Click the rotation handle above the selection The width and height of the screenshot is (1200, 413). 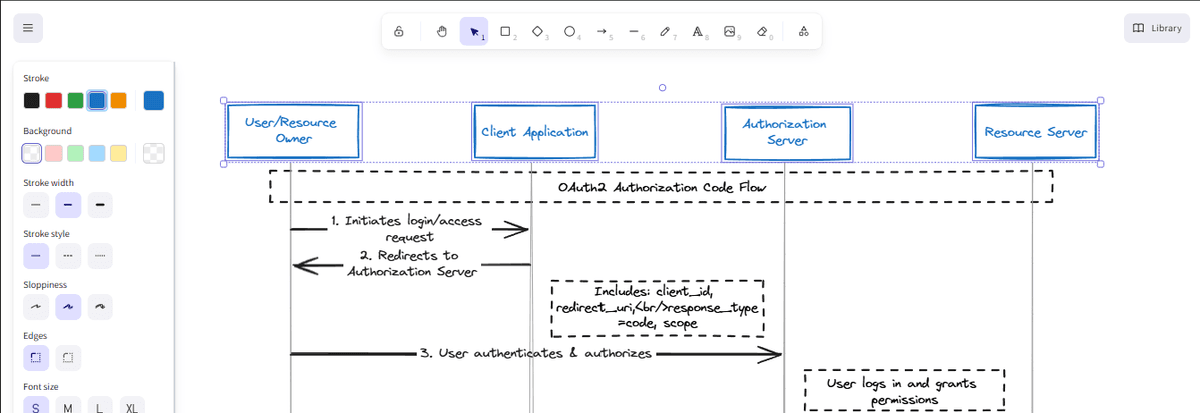[662, 88]
